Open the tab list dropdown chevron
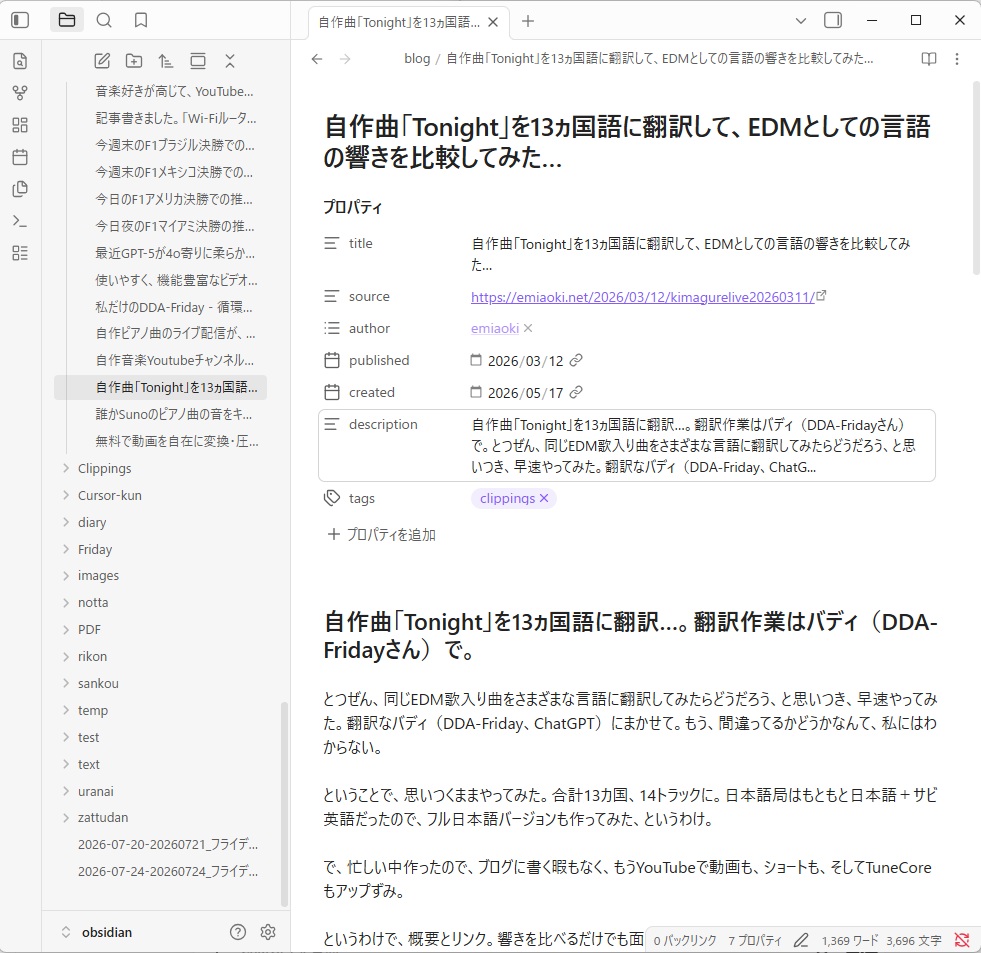 pos(800,21)
